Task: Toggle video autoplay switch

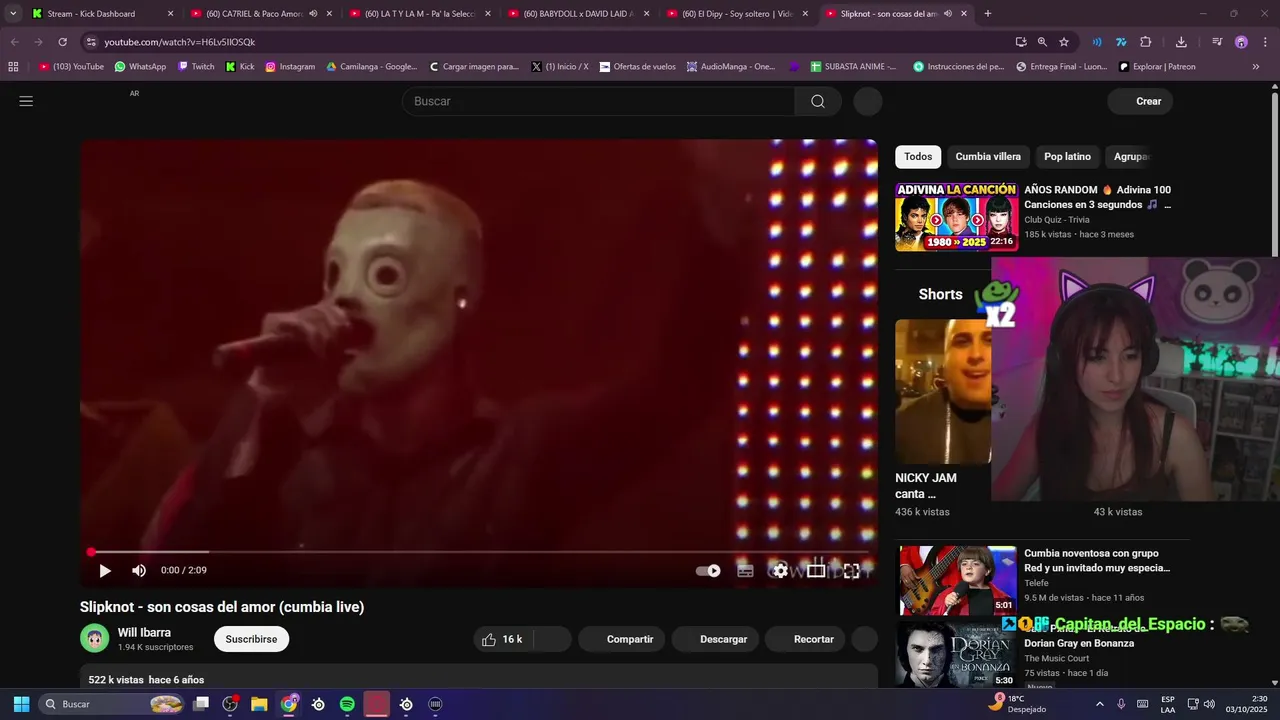Action: click(708, 571)
